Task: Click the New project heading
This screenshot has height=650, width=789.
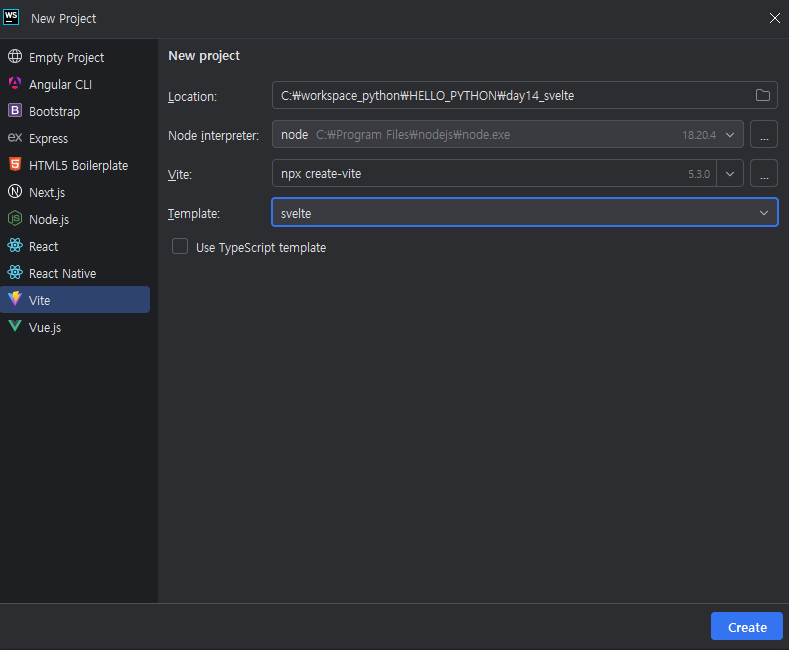Action: point(204,56)
